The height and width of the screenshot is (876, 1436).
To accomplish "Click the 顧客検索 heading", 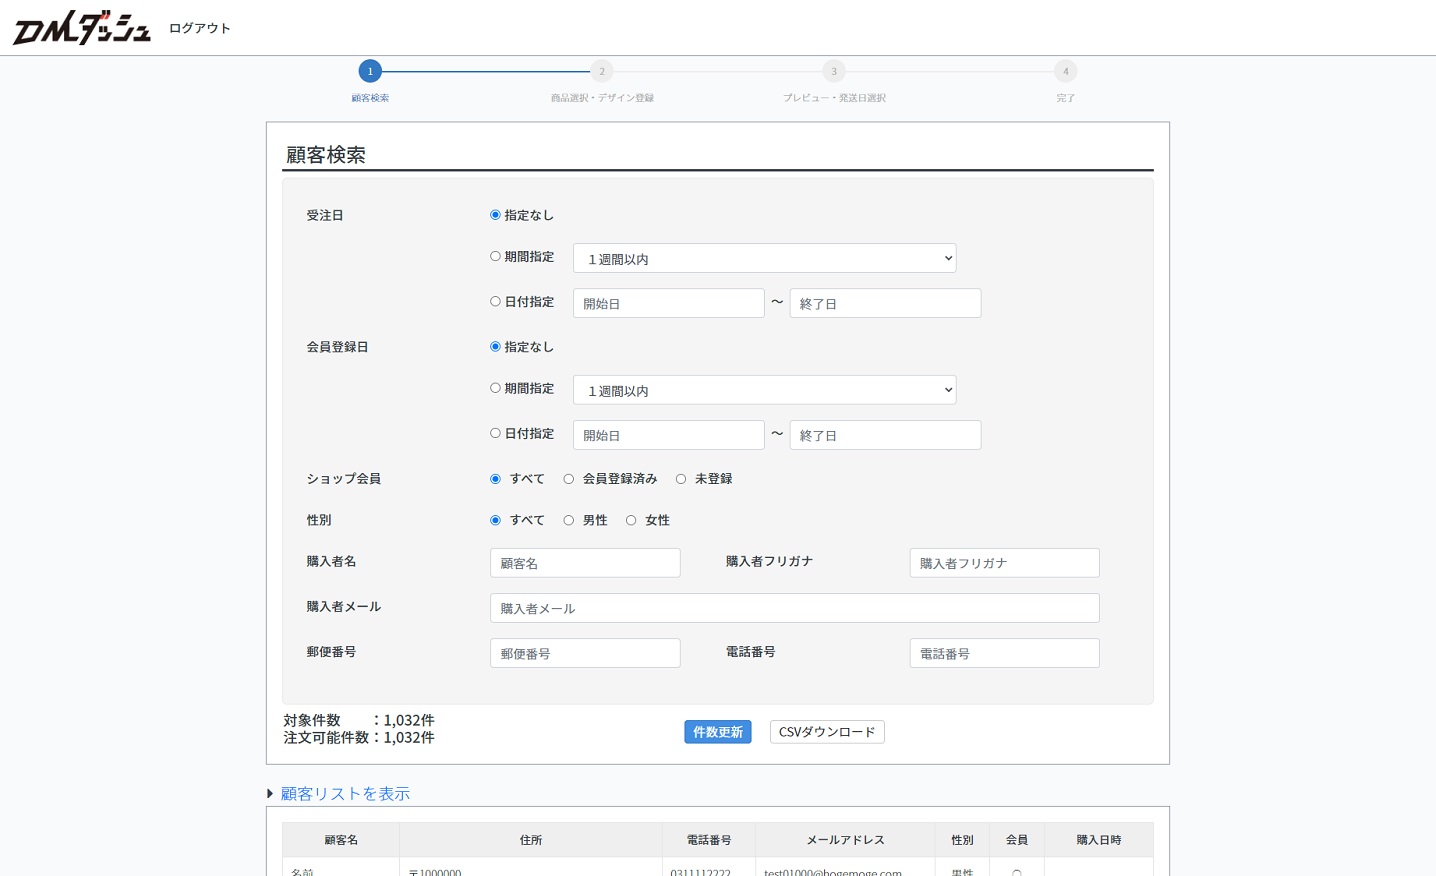I will 326,155.
